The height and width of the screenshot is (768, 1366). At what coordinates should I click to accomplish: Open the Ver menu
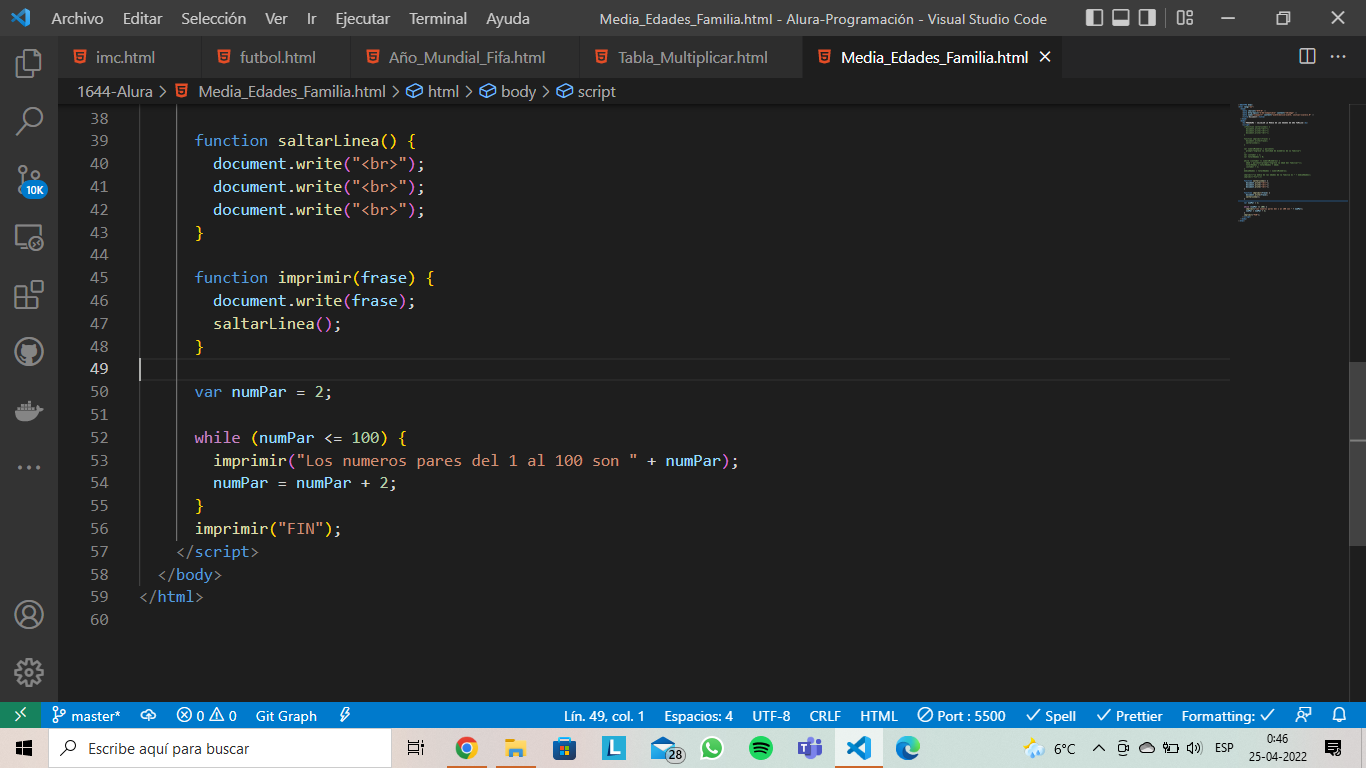click(276, 18)
